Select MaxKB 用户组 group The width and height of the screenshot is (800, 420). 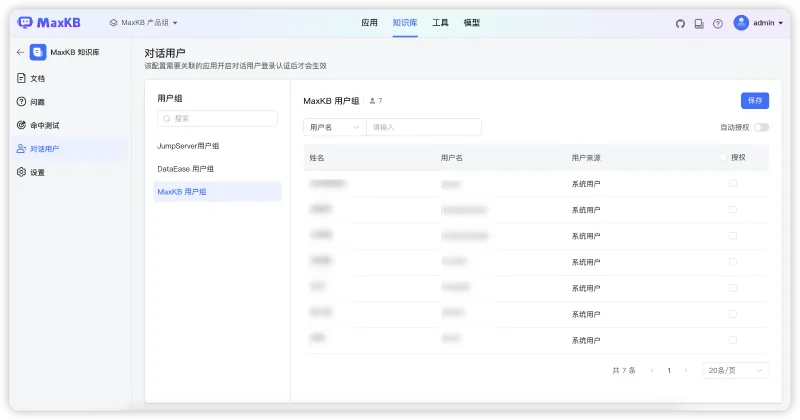click(x=217, y=192)
